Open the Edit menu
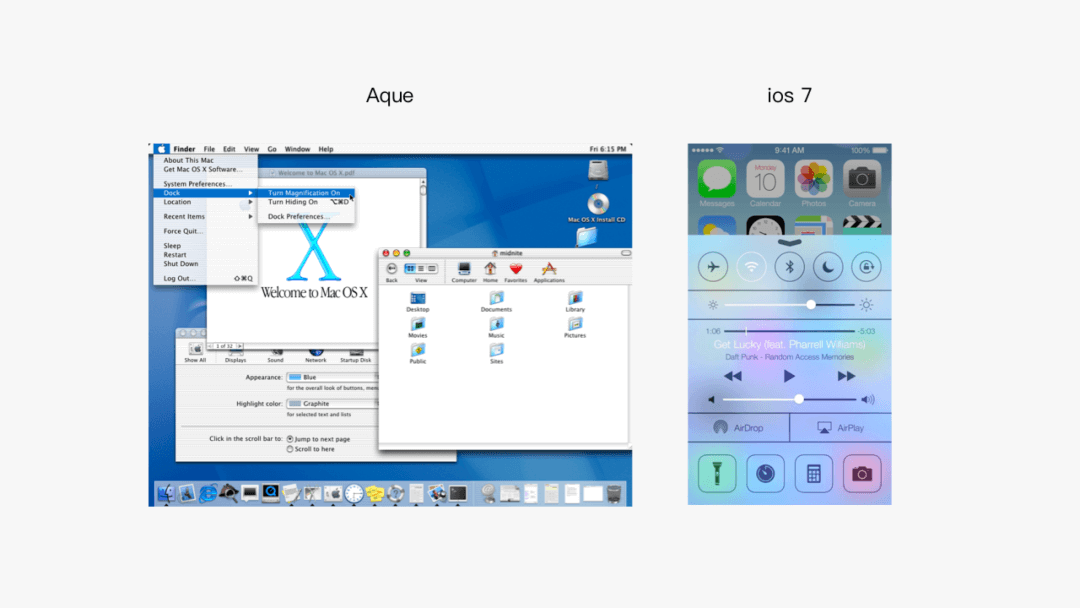 point(229,149)
